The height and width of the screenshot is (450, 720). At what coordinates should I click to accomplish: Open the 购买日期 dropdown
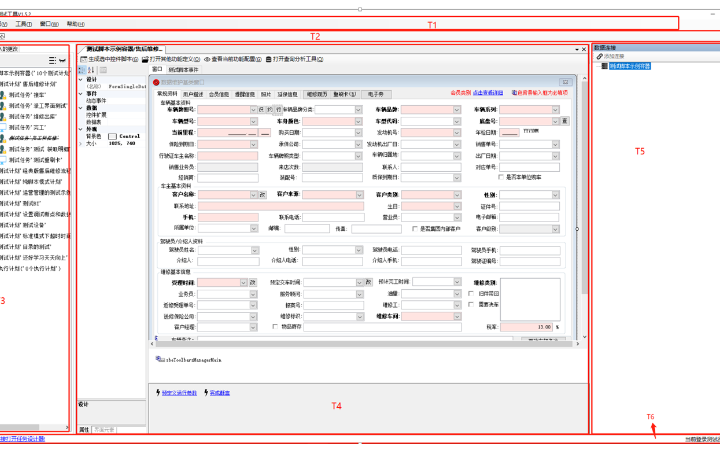point(358,133)
